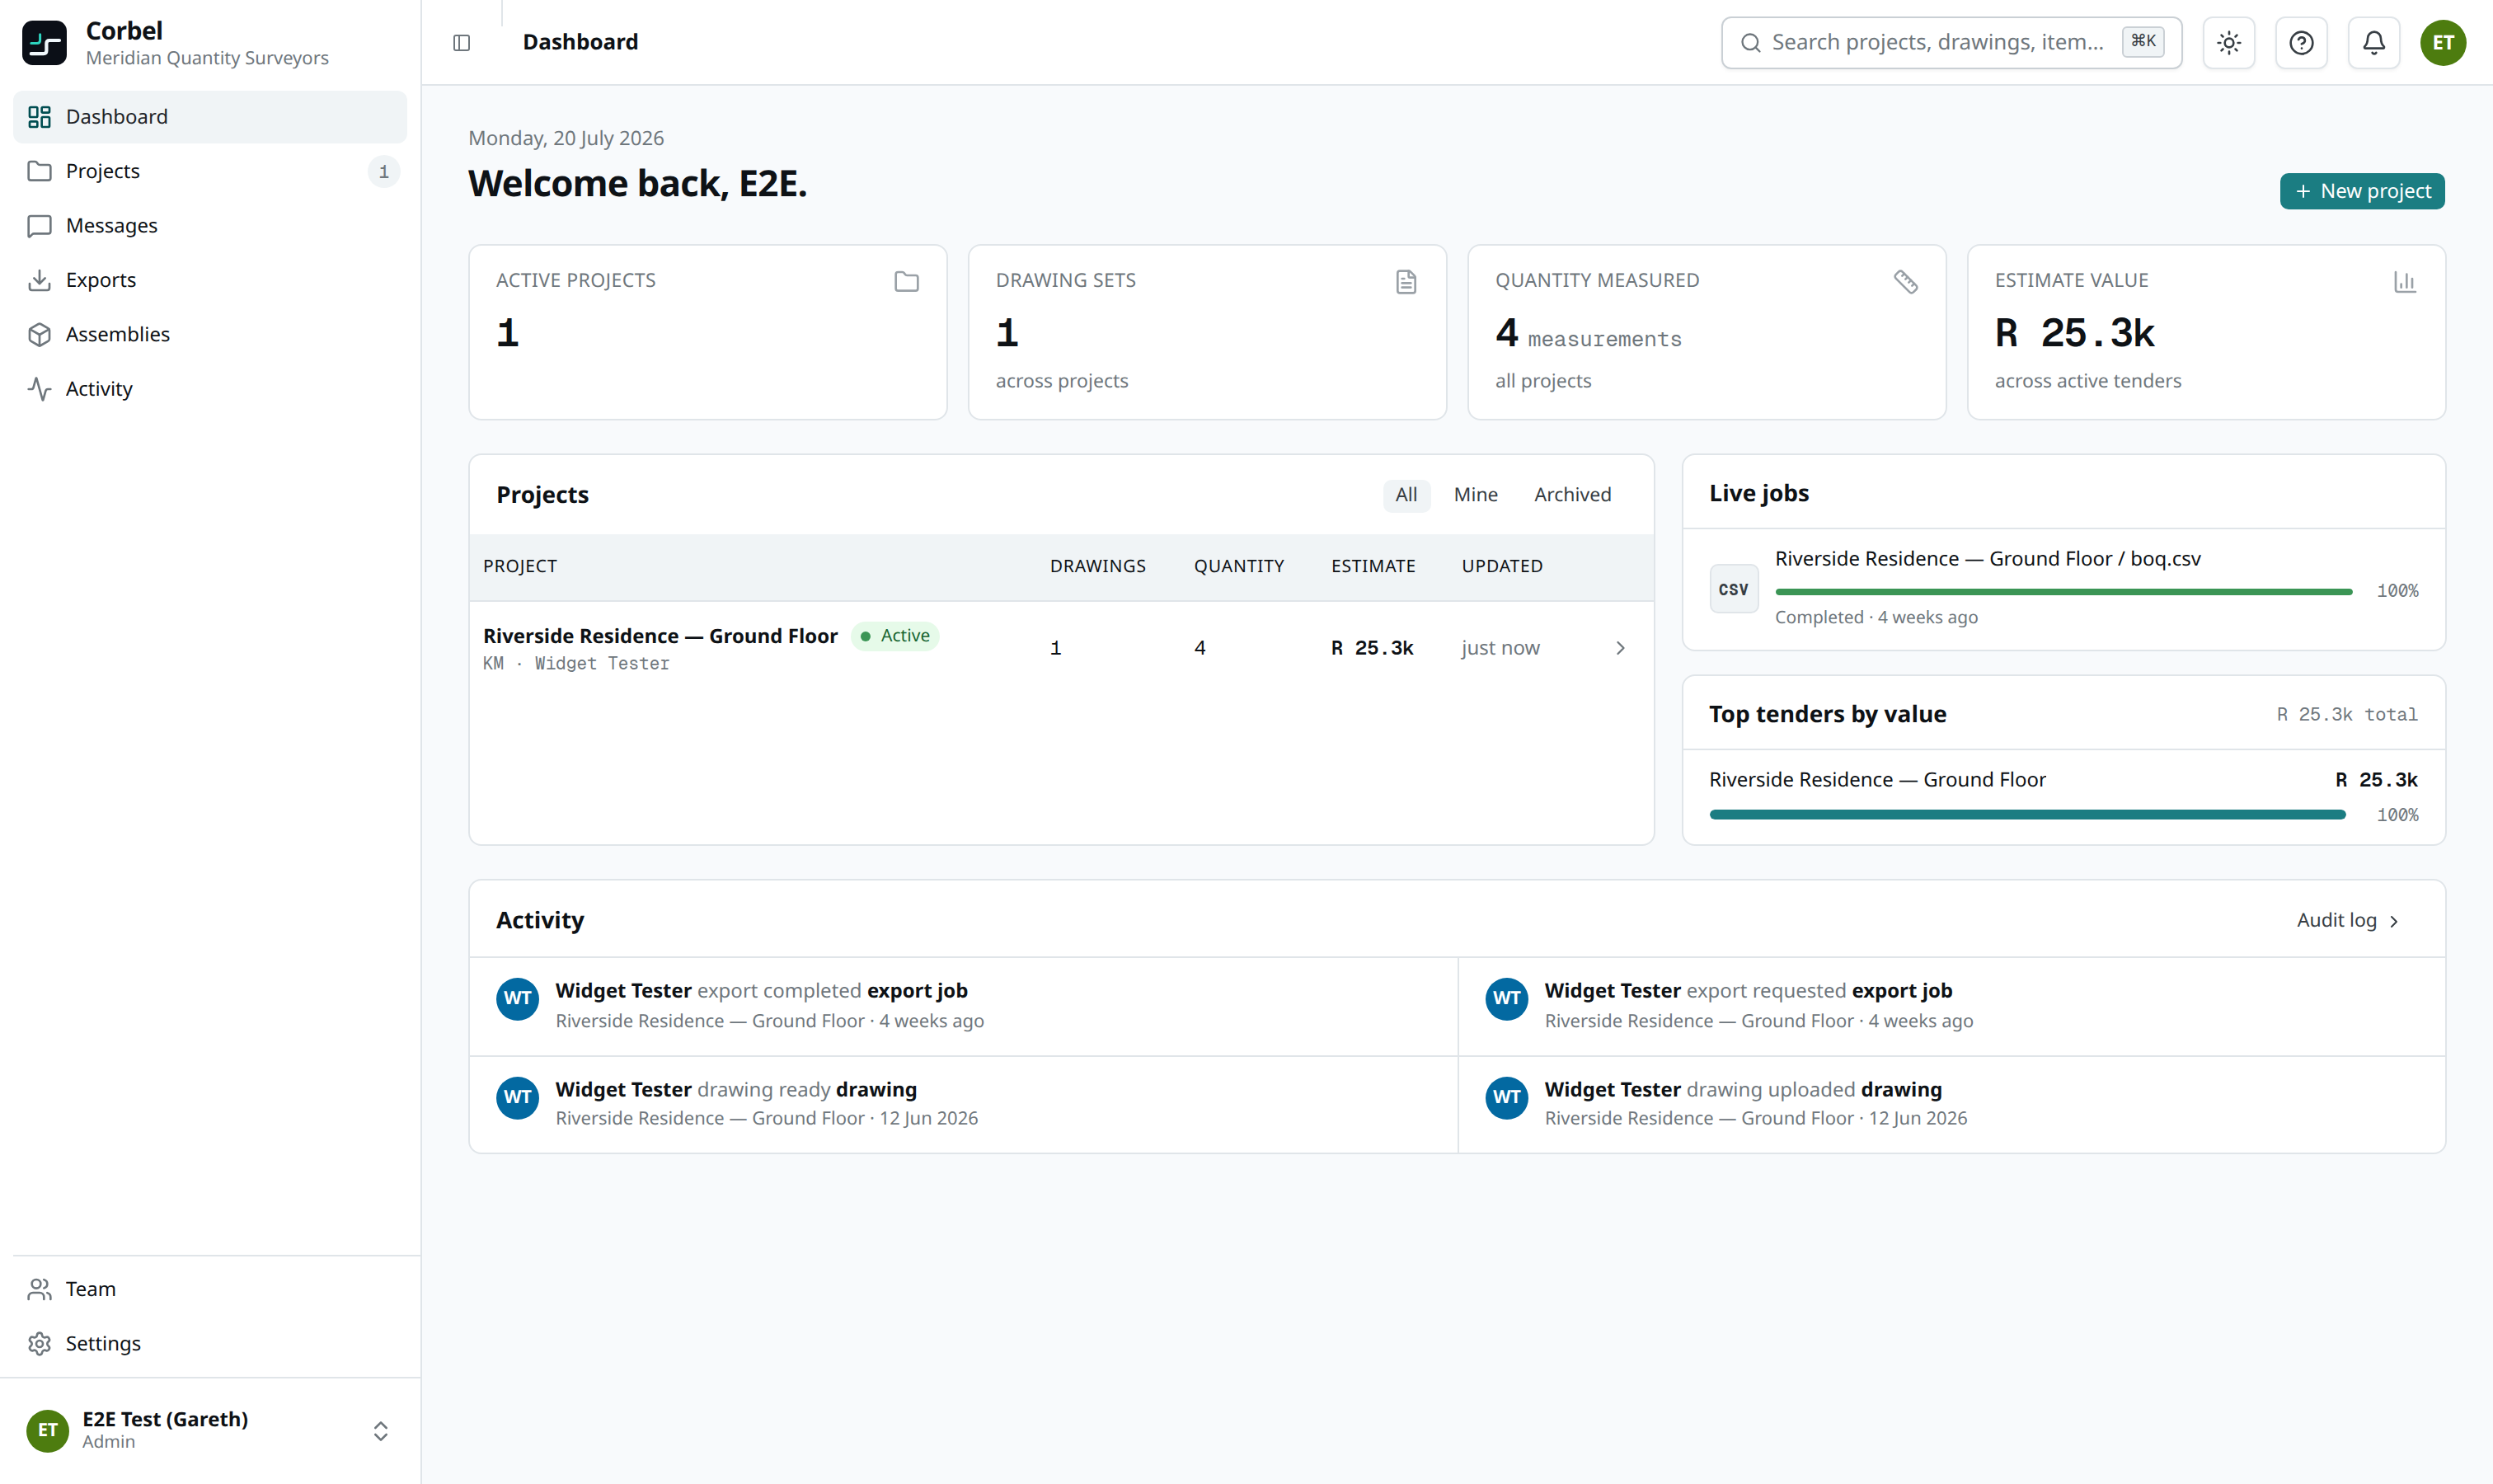The image size is (2493, 1484).
Task: Click the Messages speech bubble icon
Action: 39,226
